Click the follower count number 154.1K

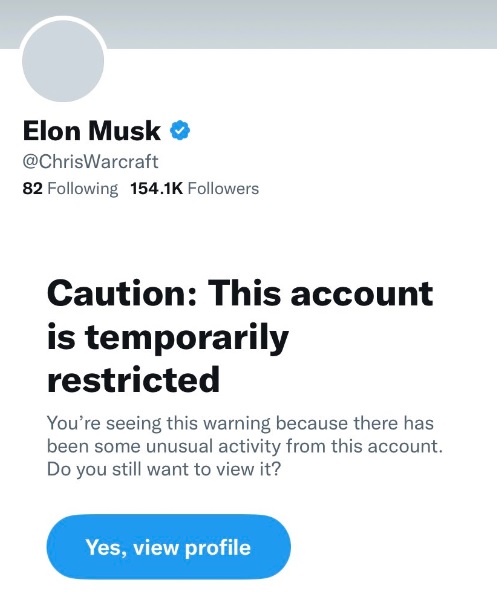pos(157,188)
